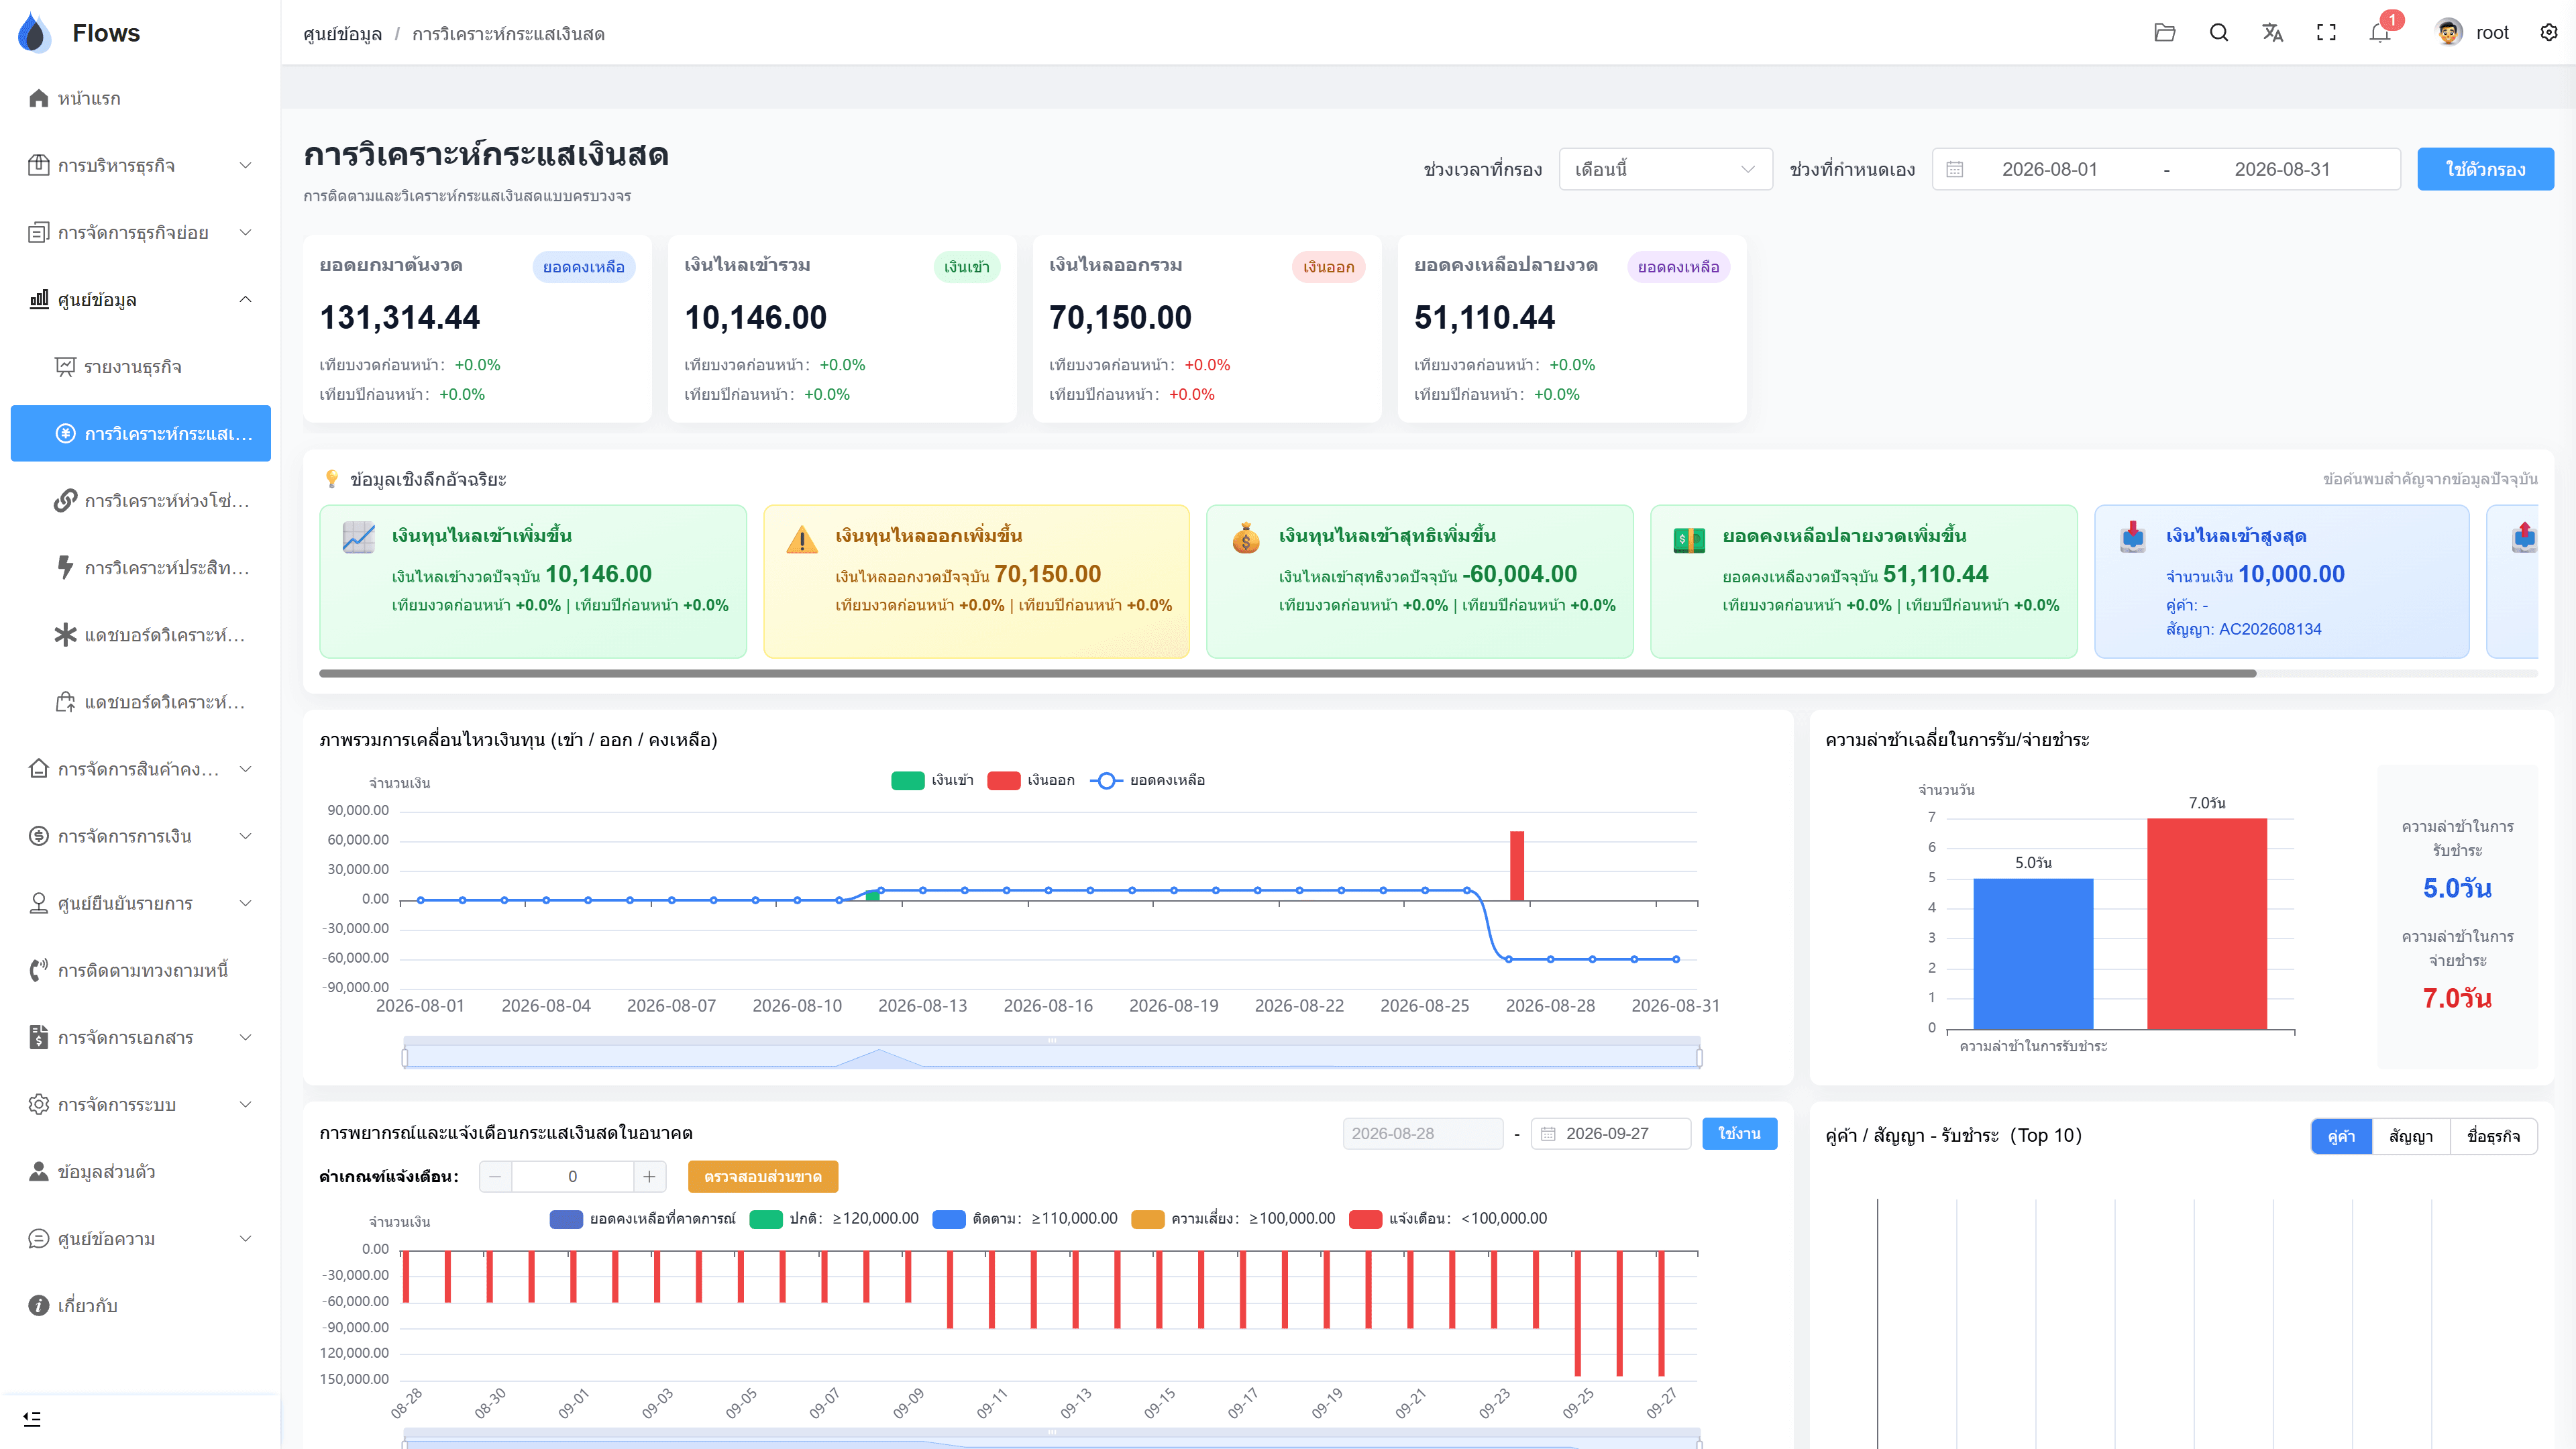Click the lightning icon beside การวิเคราะห์ประสิท
Image resolution: width=2576 pixels, height=1449 pixels.
point(65,567)
